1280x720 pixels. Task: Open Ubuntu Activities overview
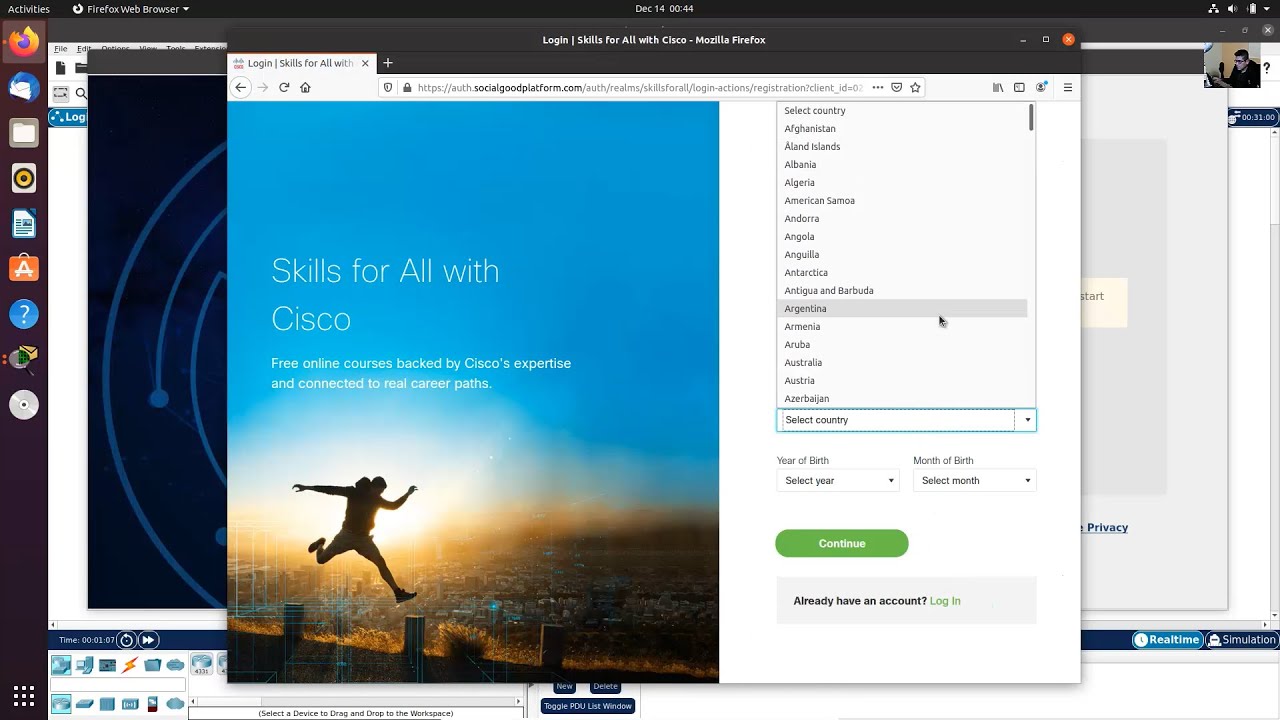click(29, 9)
